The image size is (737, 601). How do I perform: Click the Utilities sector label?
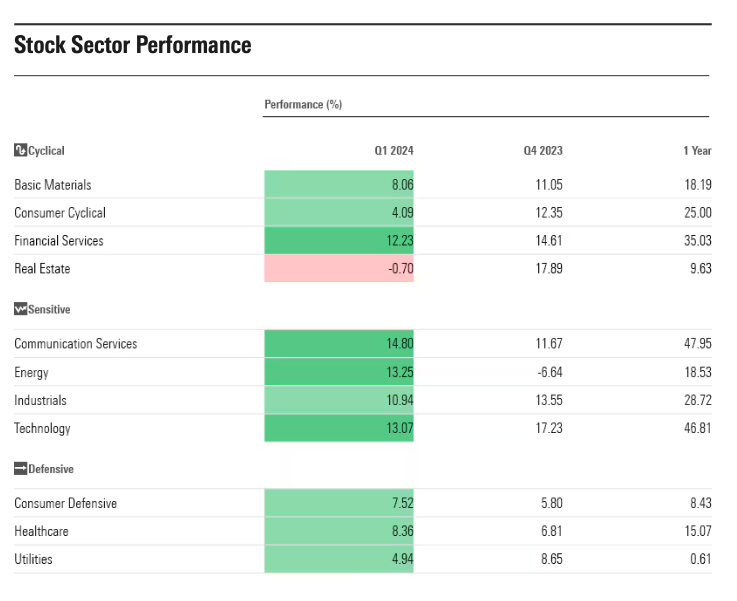point(33,559)
